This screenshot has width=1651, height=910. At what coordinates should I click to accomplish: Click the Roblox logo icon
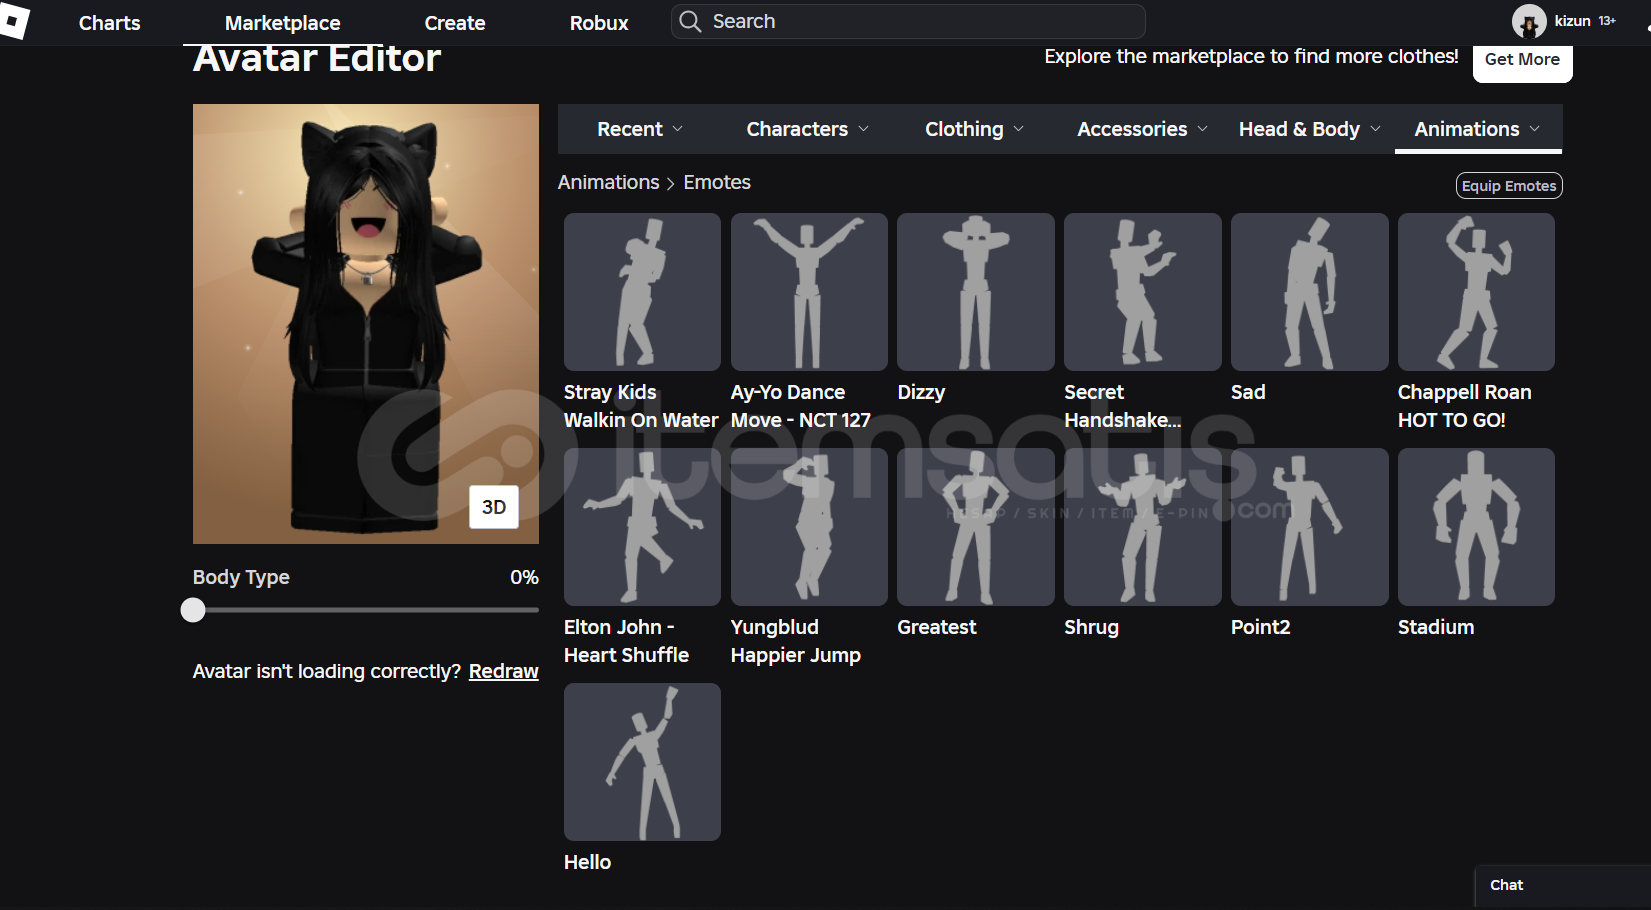click(14, 21)
